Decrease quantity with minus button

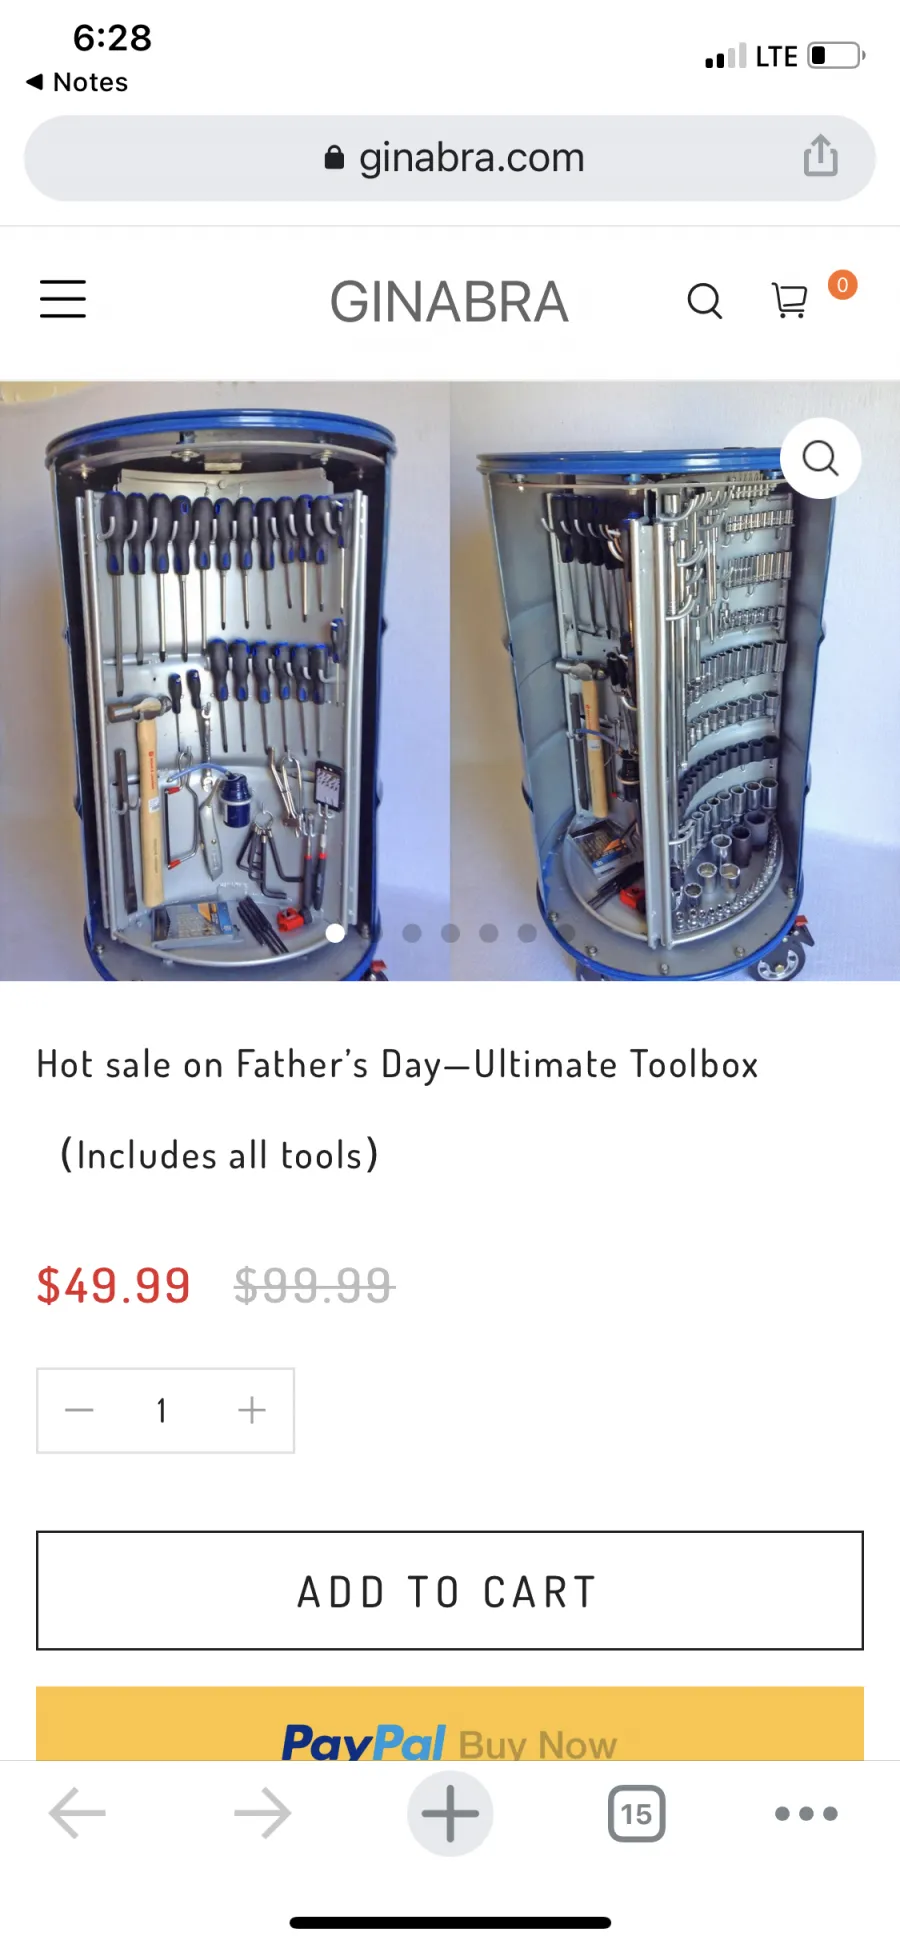coord(79,1410)
